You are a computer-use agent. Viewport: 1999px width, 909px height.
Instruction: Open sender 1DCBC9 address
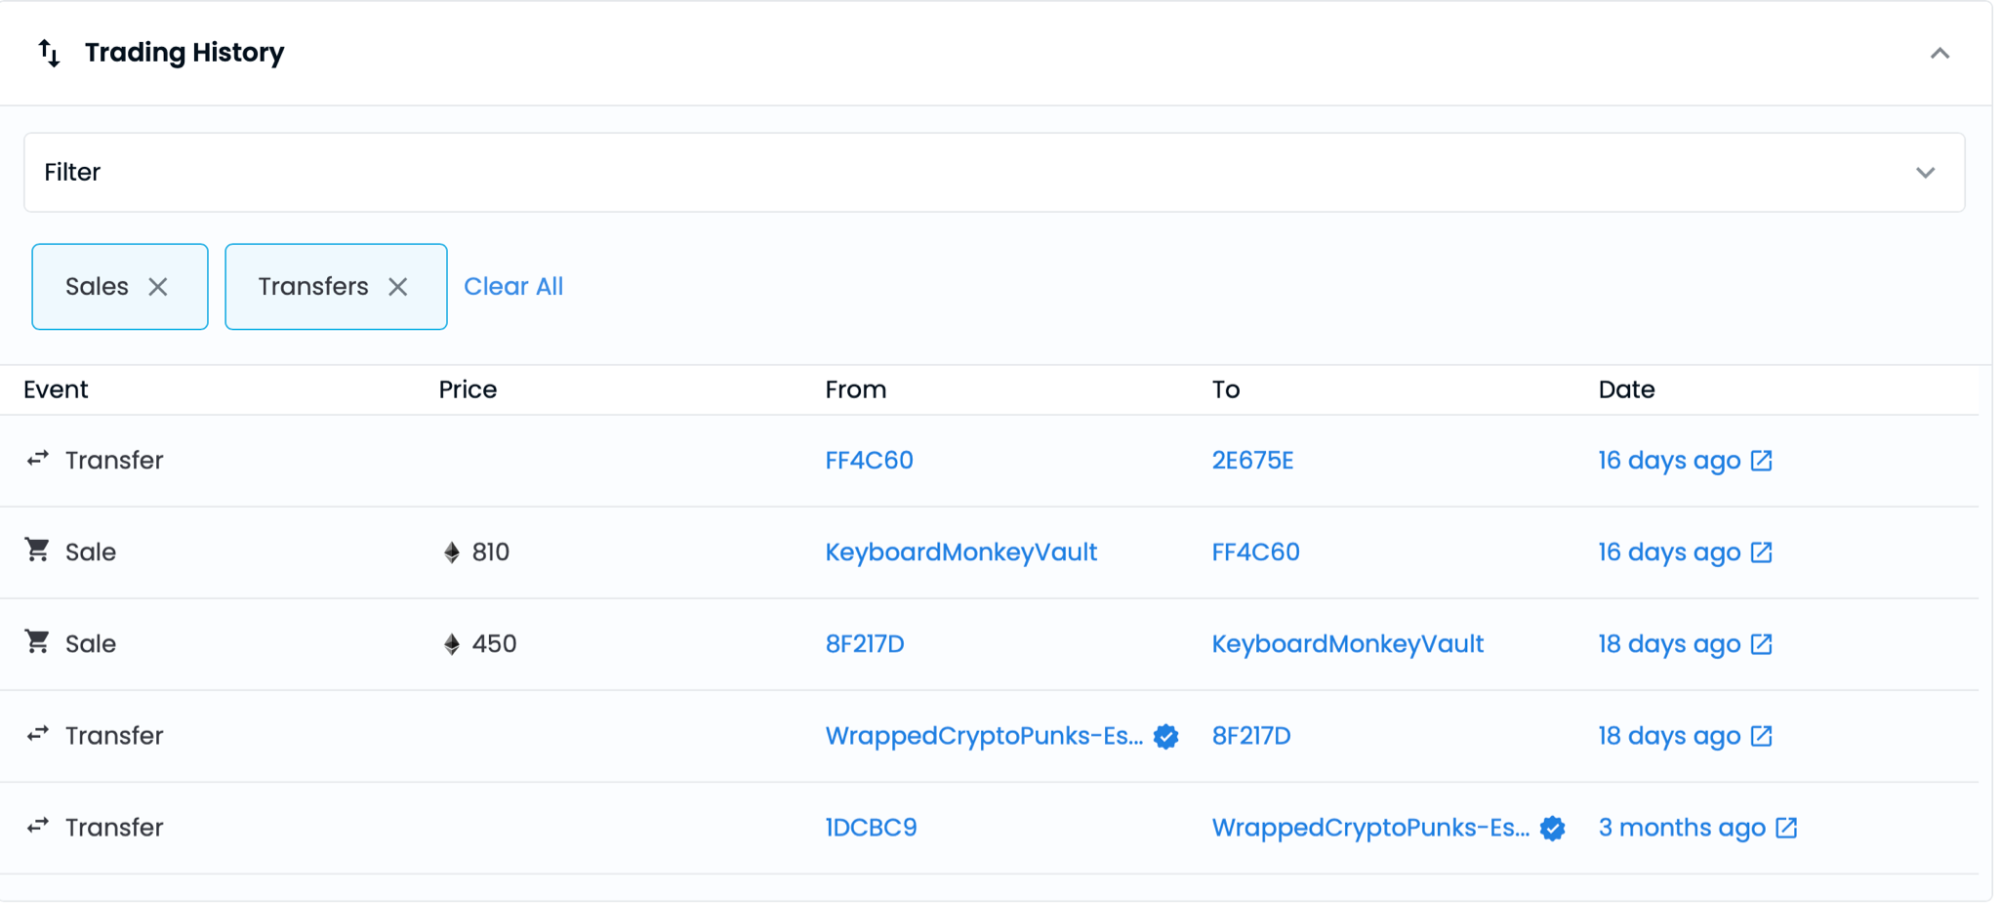tap(870, 828)
